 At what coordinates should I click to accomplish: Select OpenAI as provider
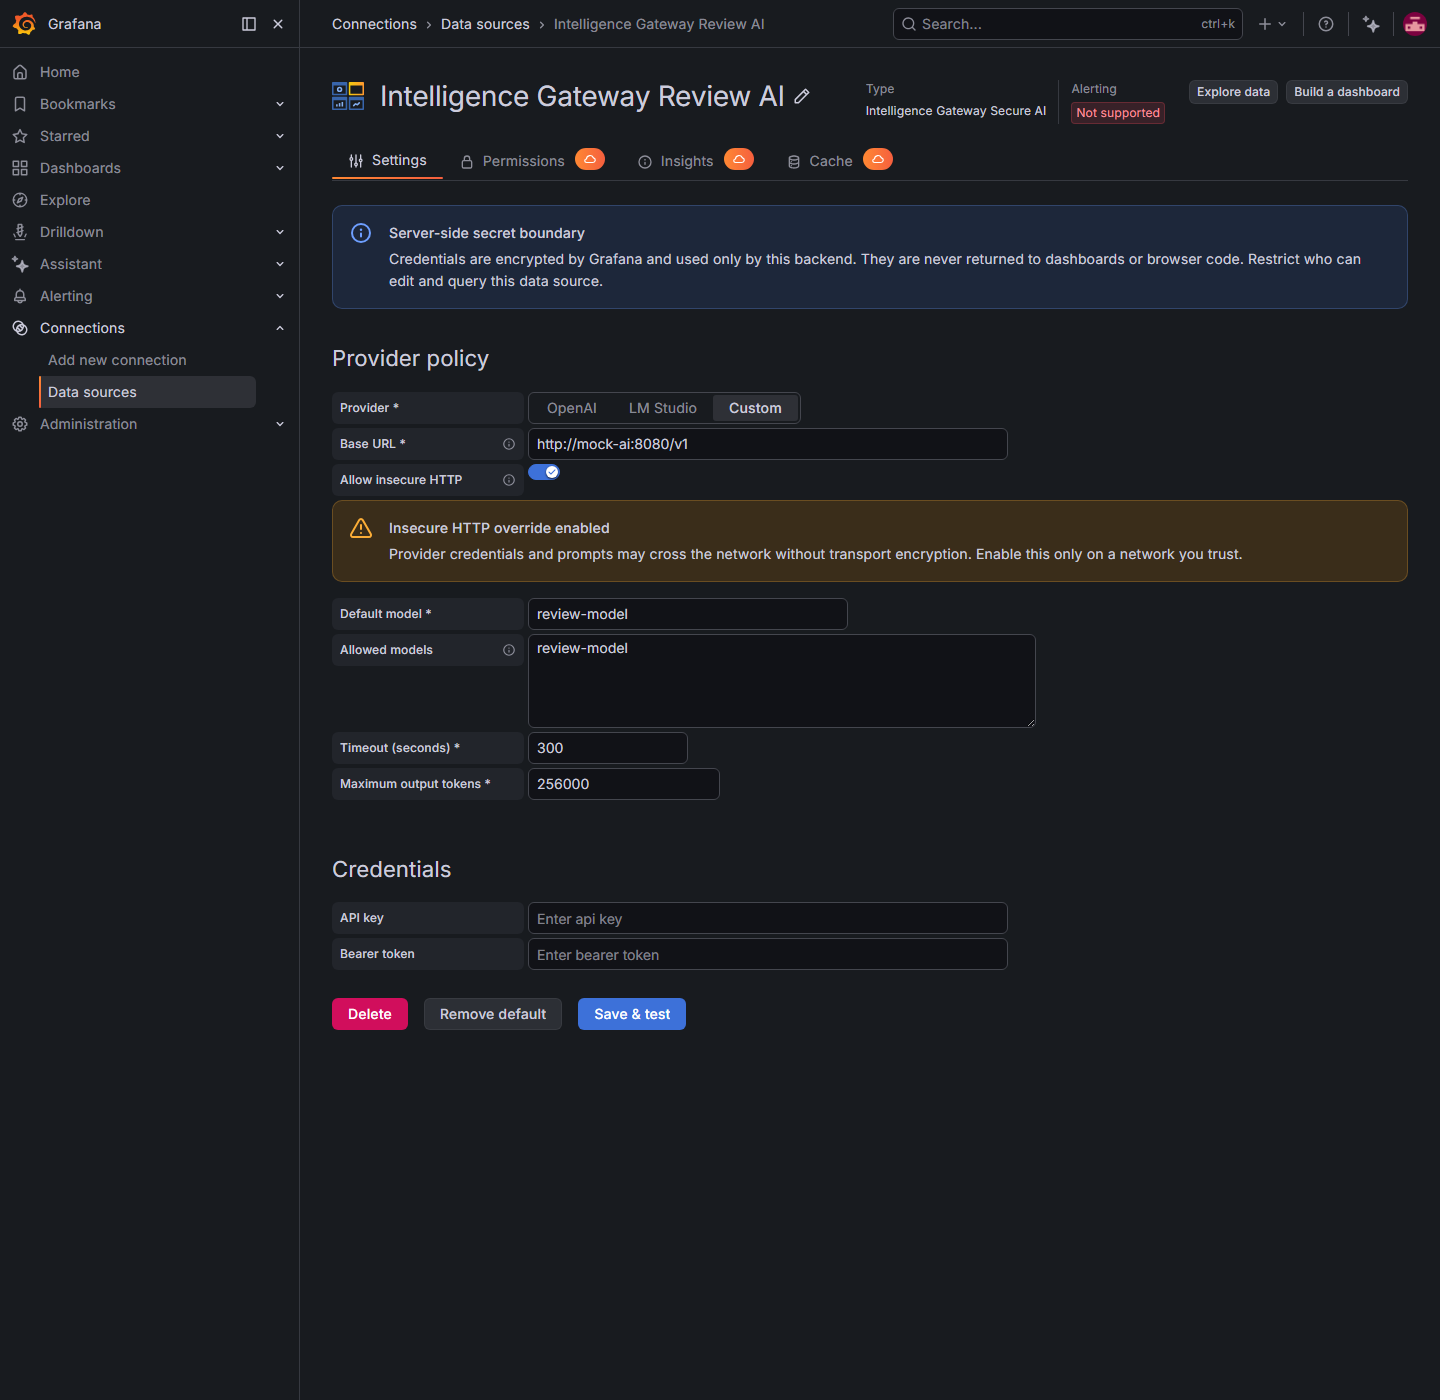[572, 408]
